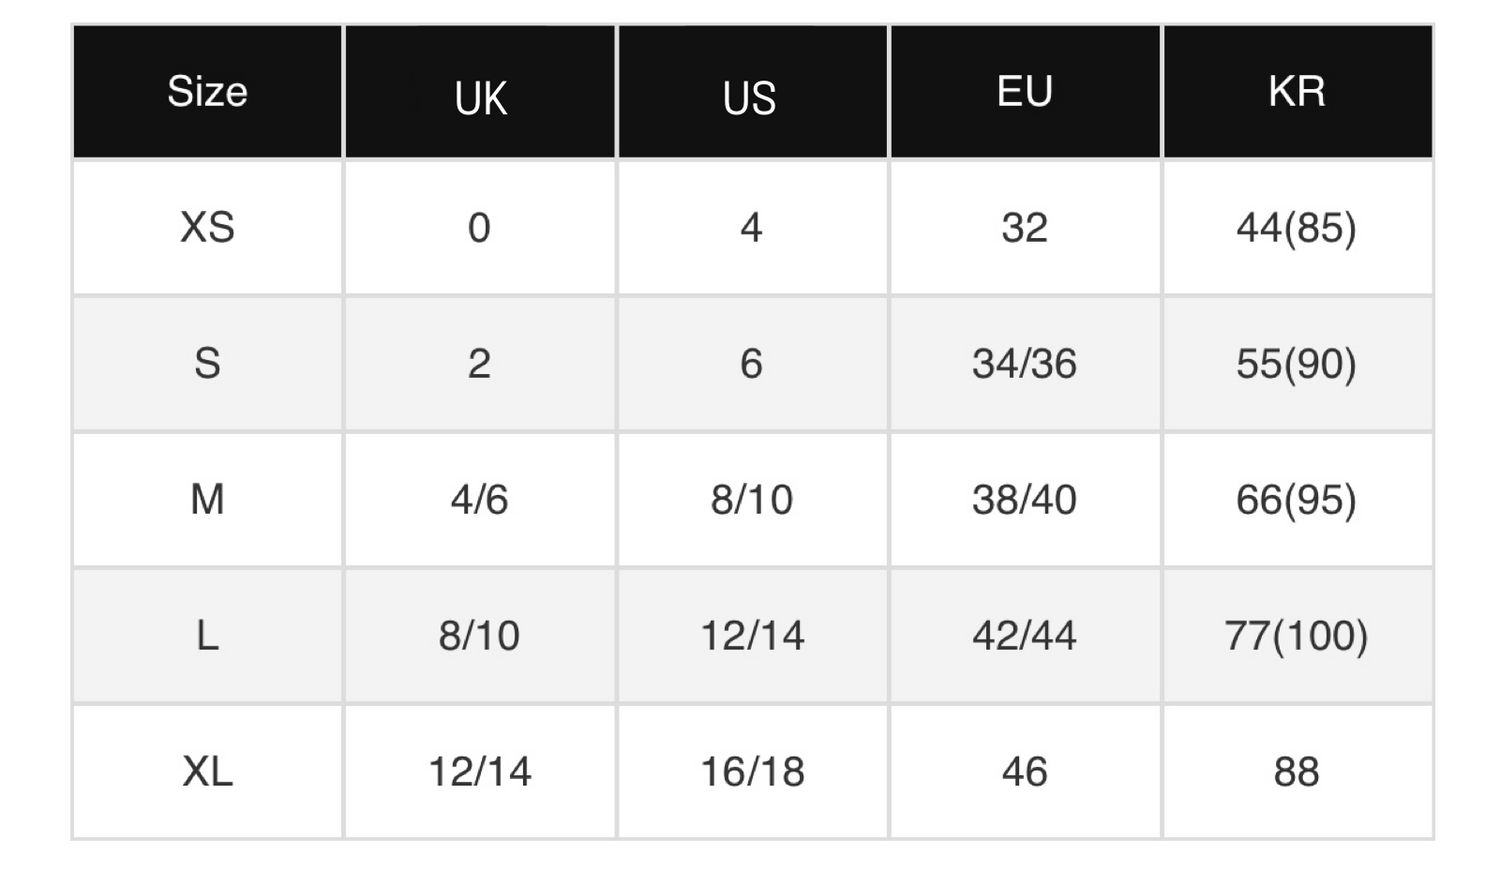Viewport: 1500px width, 869px height.
Task: Select the XL size row label
Action: tap(207, 772)
